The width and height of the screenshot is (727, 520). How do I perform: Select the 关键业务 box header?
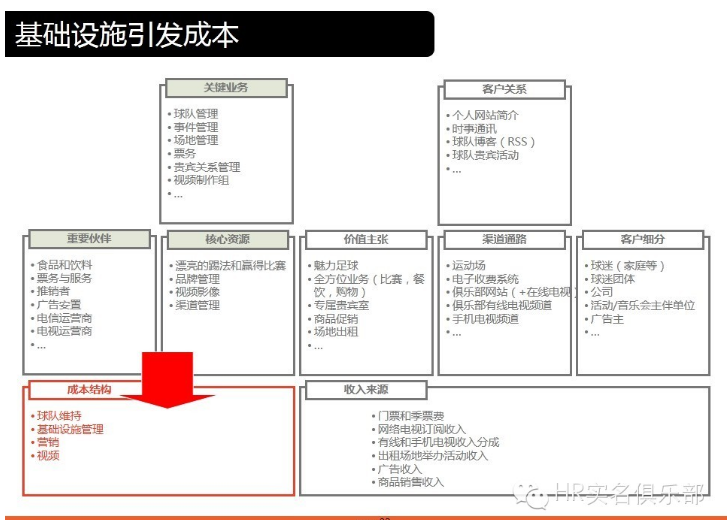click(226, 88)
